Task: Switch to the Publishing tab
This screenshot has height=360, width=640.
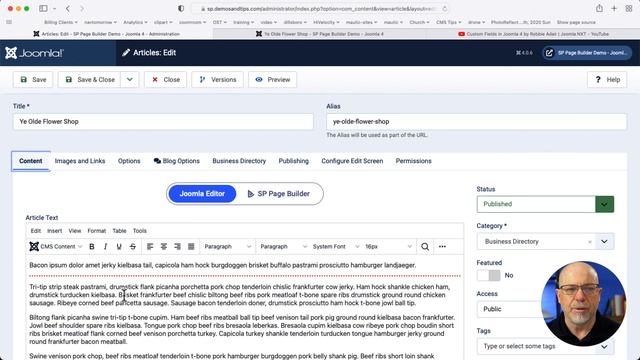Action: tap(293, 161)
